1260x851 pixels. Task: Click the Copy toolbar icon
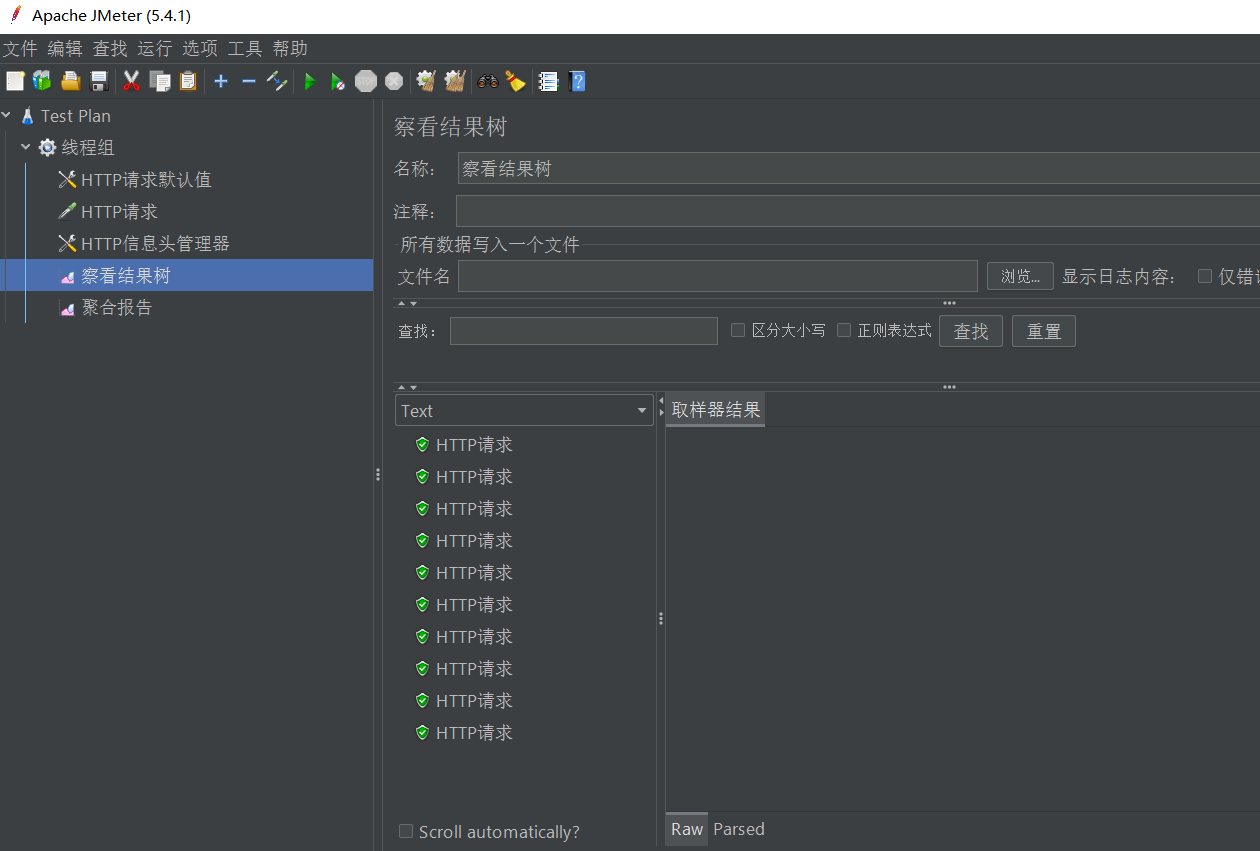[159, 81]
